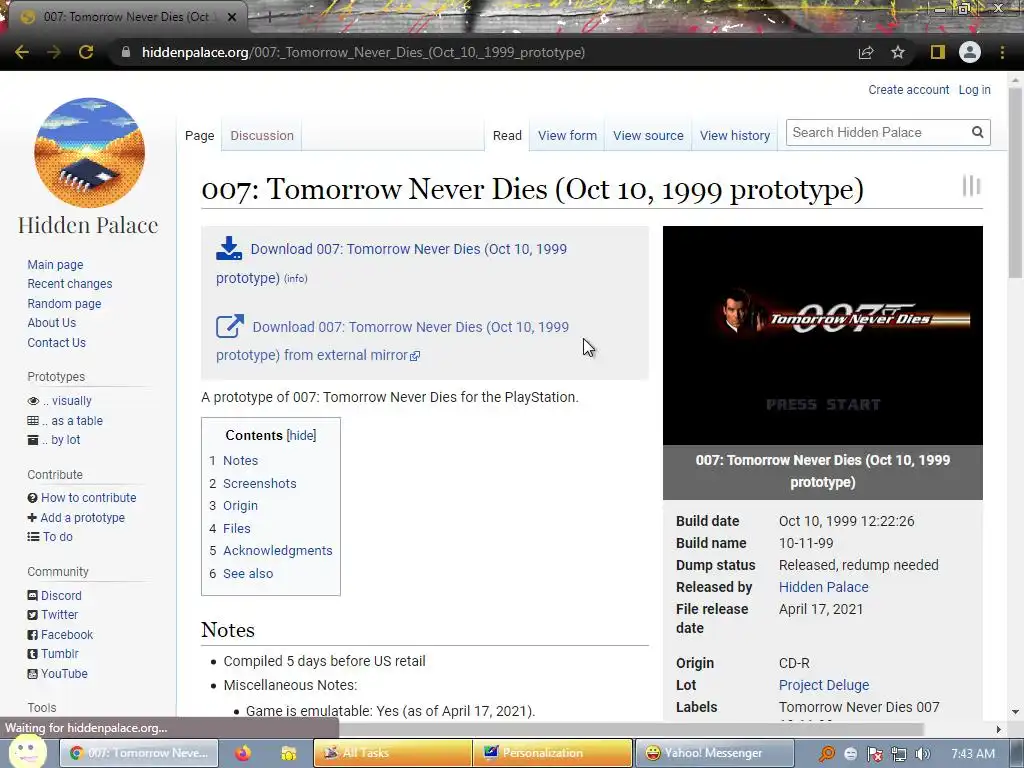1024x768 pixels.
Task: Open the View source tab
Action: (648, 135)
